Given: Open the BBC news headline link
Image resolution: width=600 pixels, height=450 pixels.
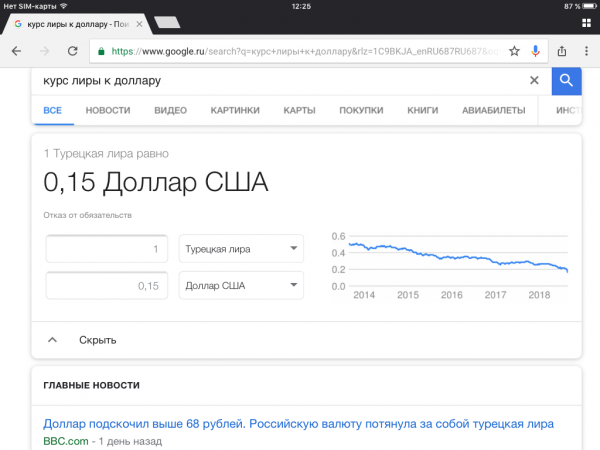Looking at the screenshot, I should click(298, 423).
